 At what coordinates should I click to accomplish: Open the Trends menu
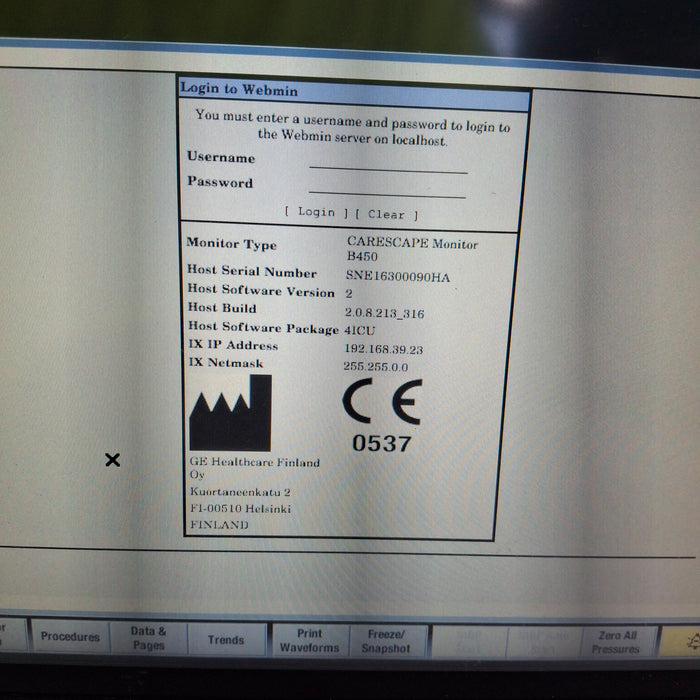click(226, 640)
